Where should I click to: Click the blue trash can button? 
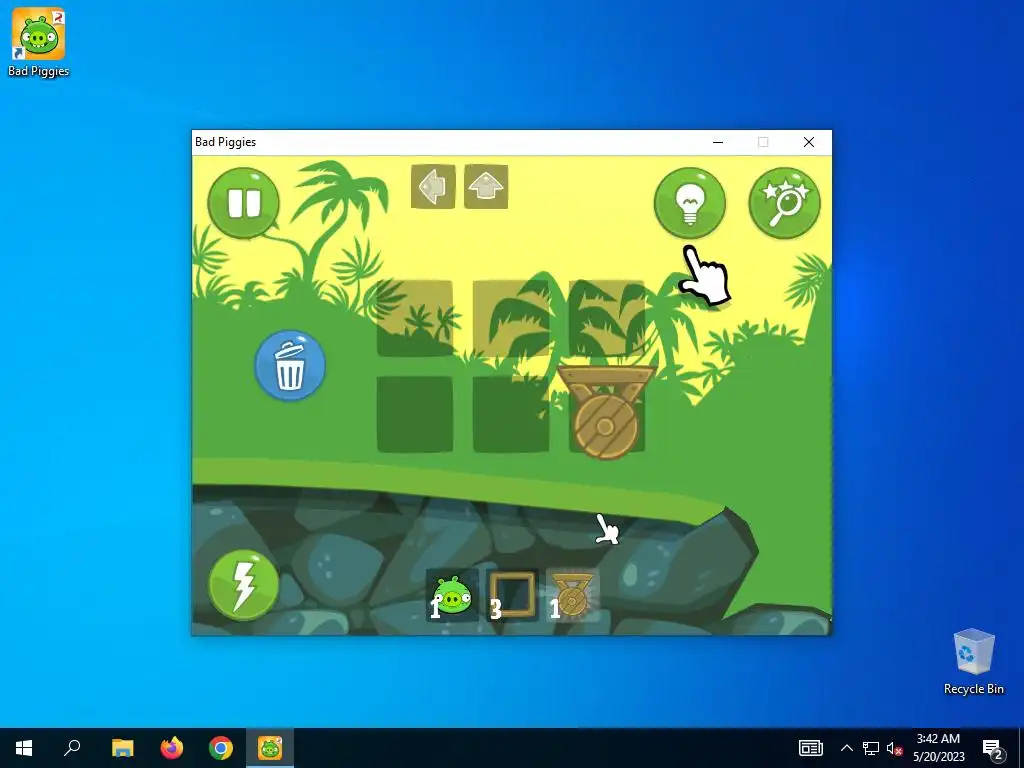(x=290, y=365)
